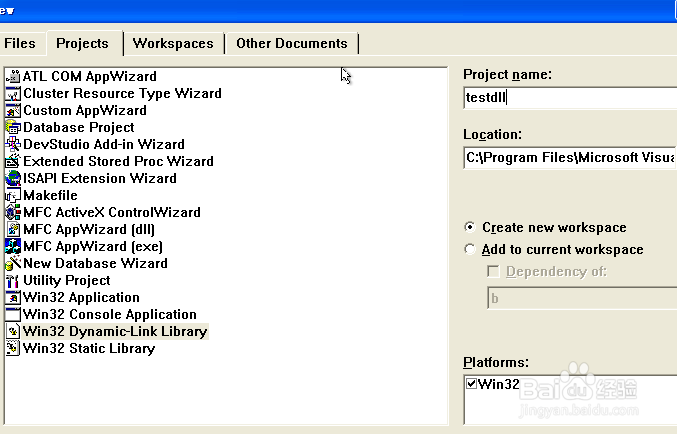Select the Makefile project type
This screenshot has width=677, height=434.
(x=50, y=195)
